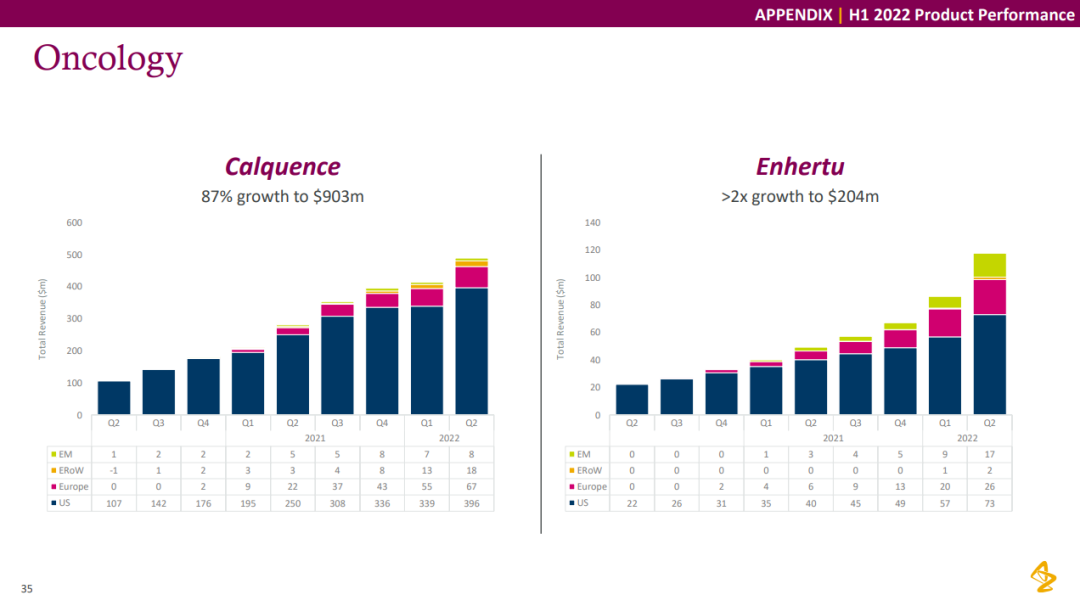This screenshot has width=1080, height=606.
Task: Click the AstraZeneca logo icon
Action: pos(1043,576)
